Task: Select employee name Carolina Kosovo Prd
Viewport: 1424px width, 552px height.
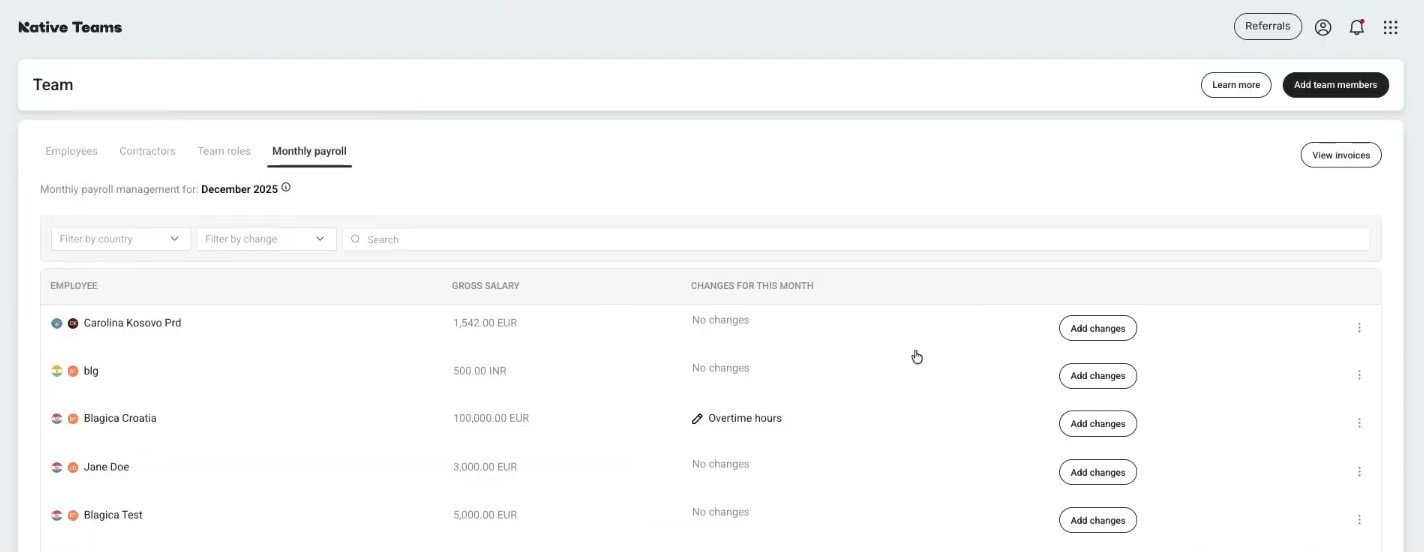Action: (132, 323)
